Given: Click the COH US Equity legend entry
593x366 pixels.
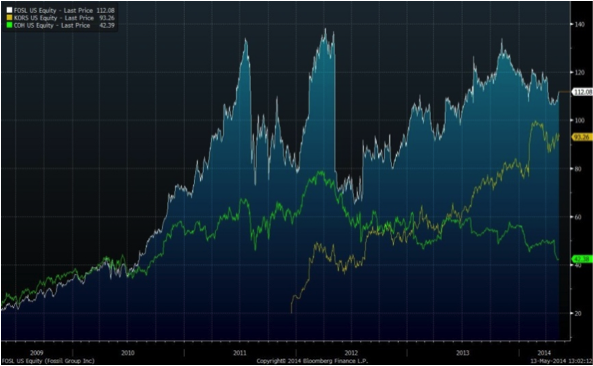Looking at the screenshot, I should pyautogui.click(x=64, y=25).
